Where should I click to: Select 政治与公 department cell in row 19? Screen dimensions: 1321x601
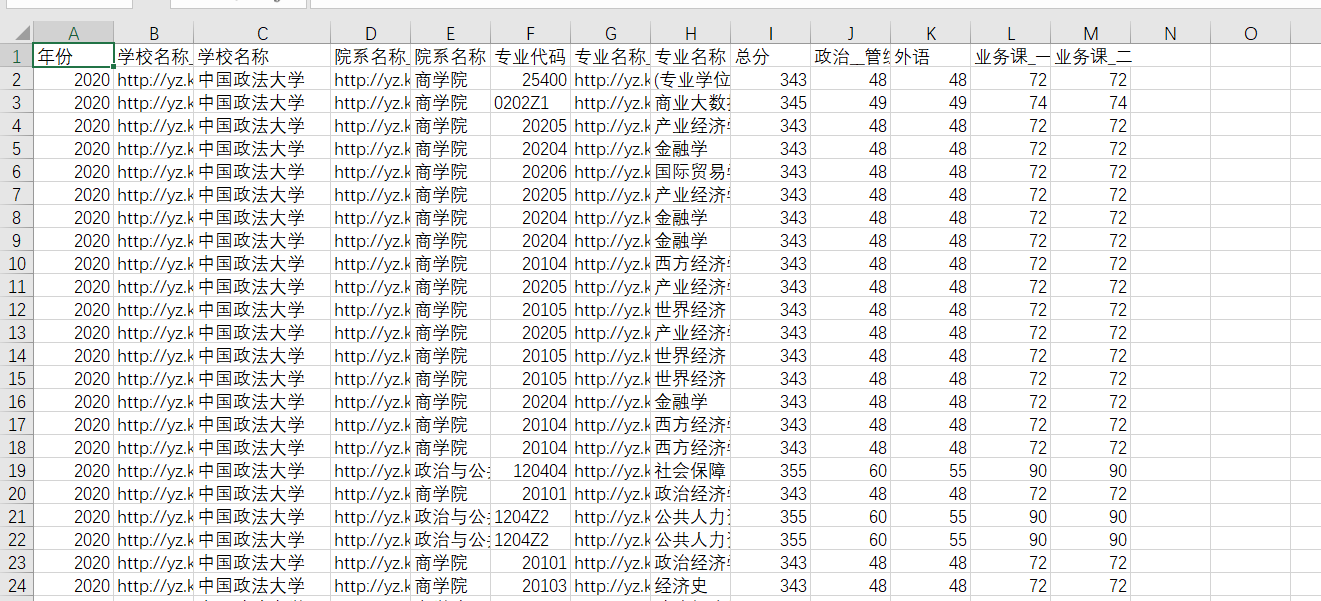click(451, 470)
